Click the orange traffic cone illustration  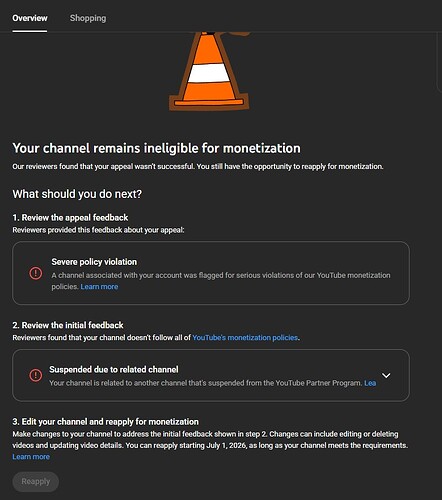(209, 71)
